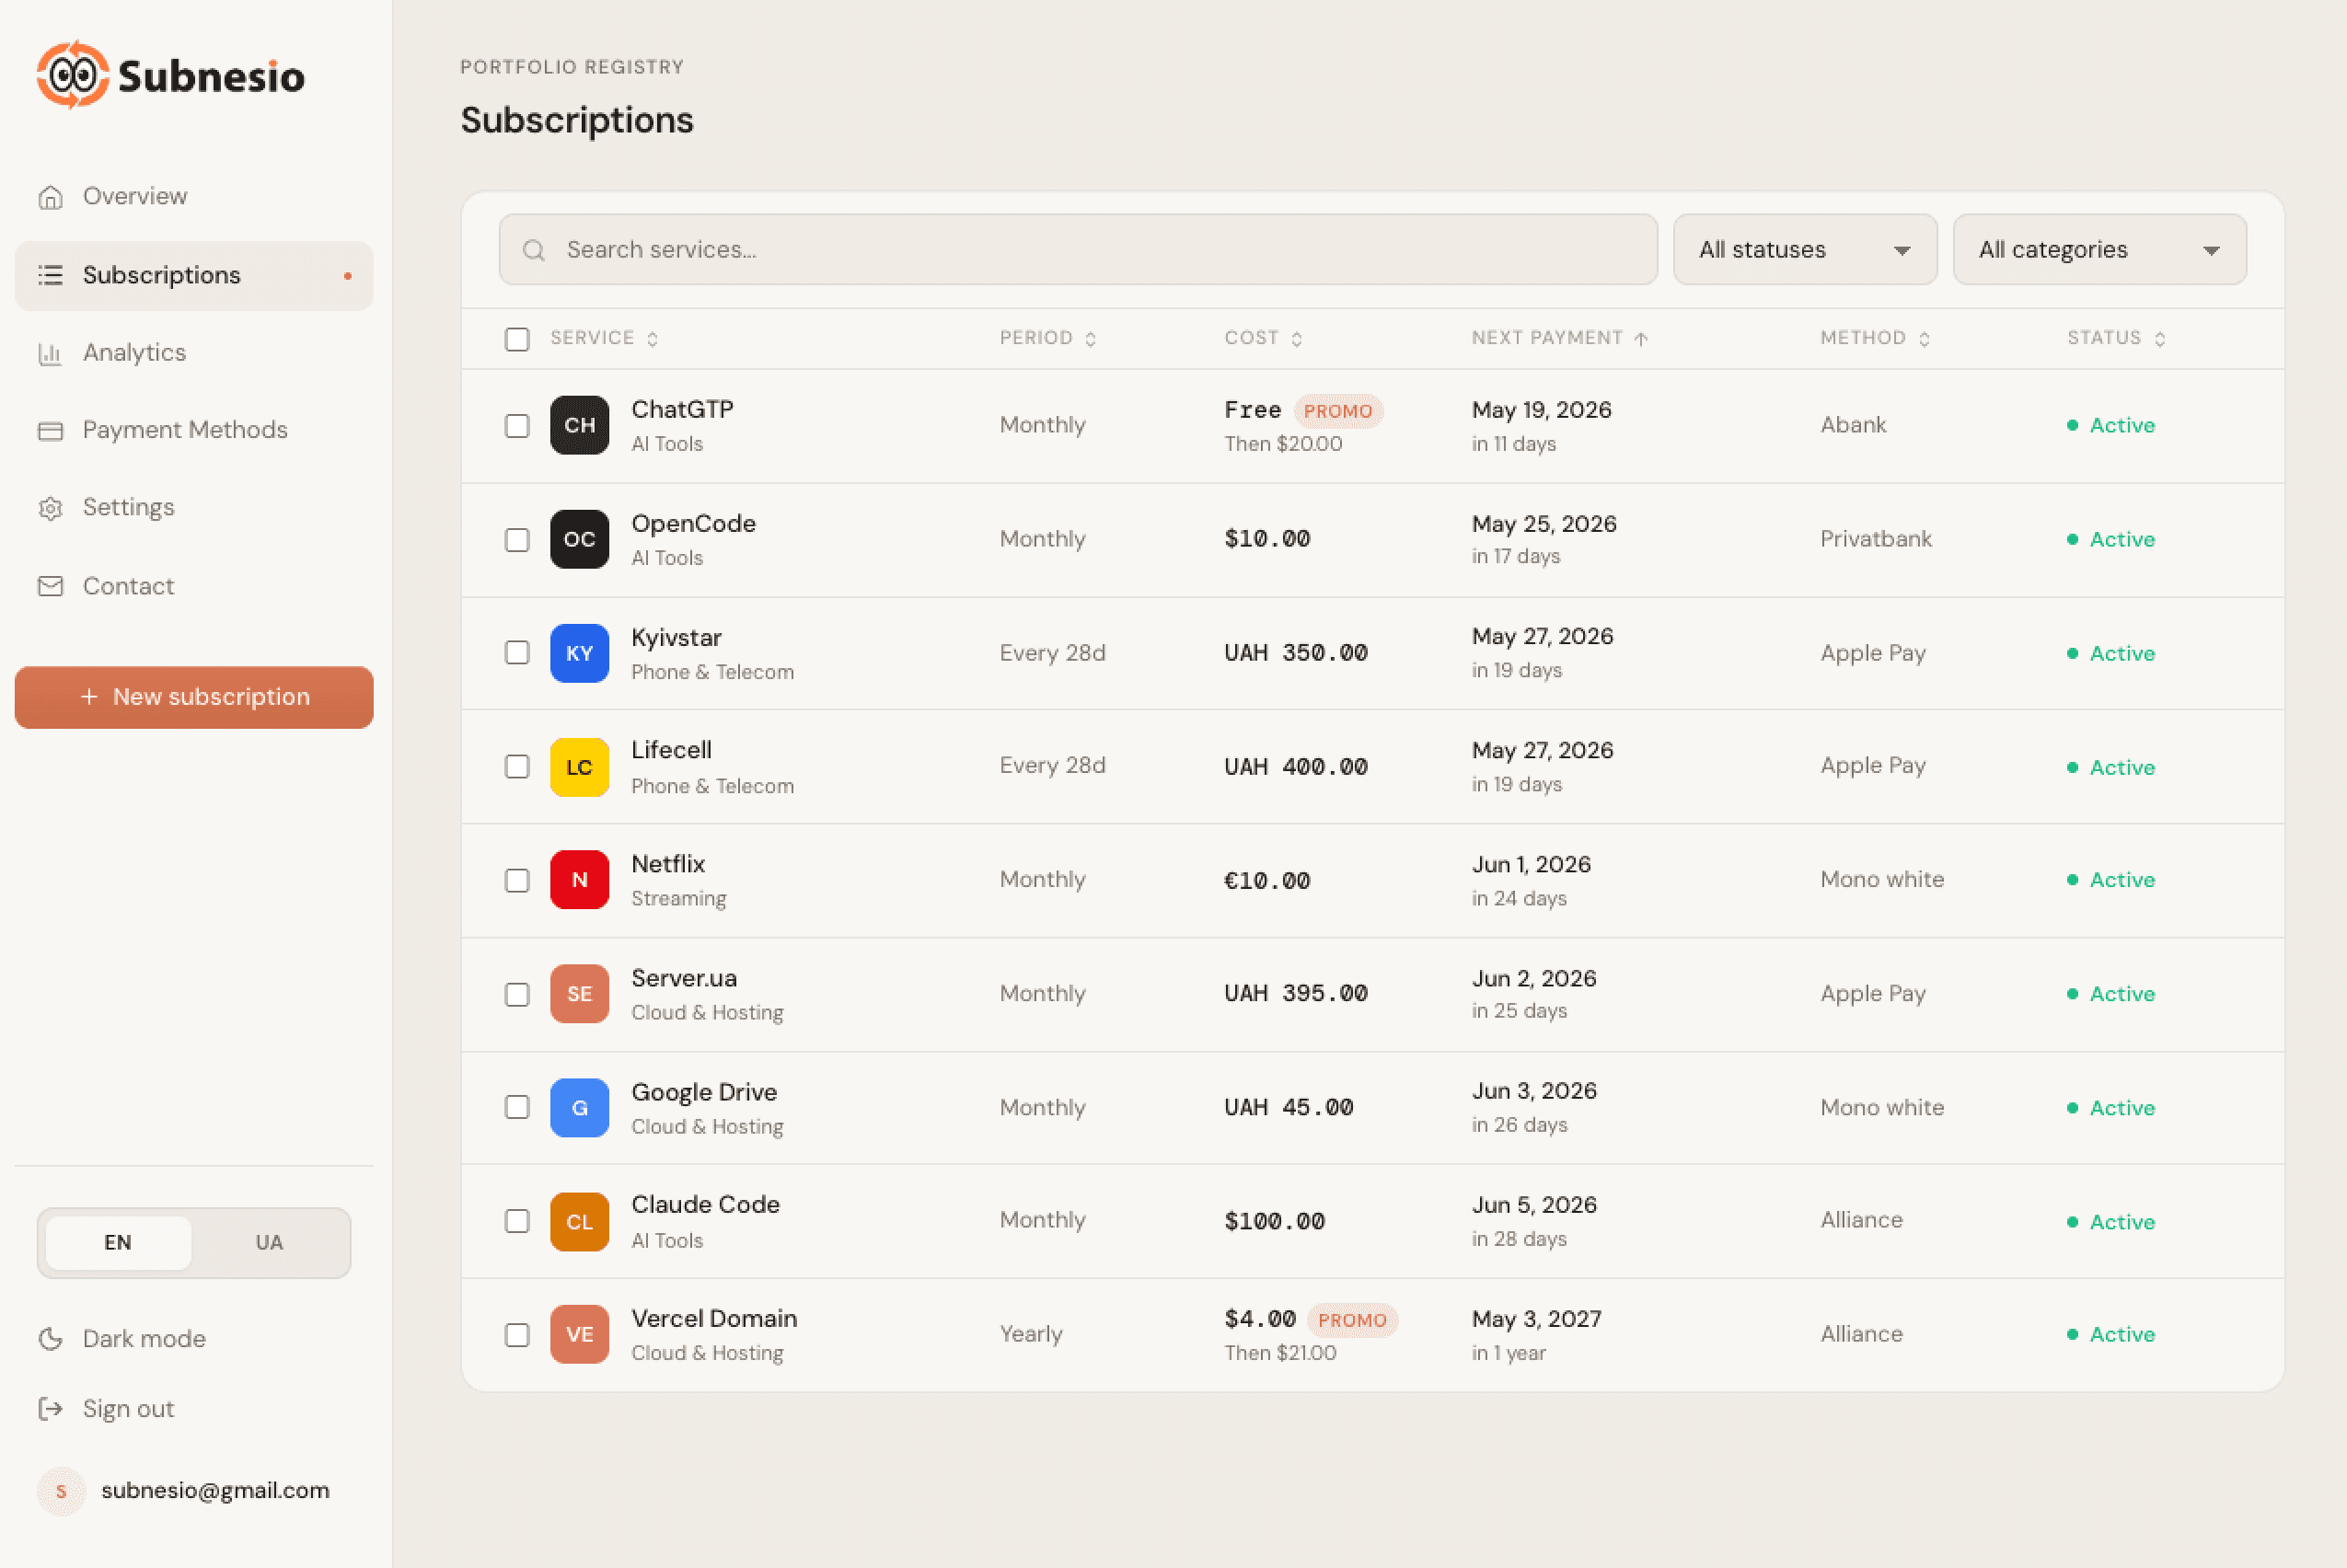Open the All statuses dropdown

point(1805,250)
